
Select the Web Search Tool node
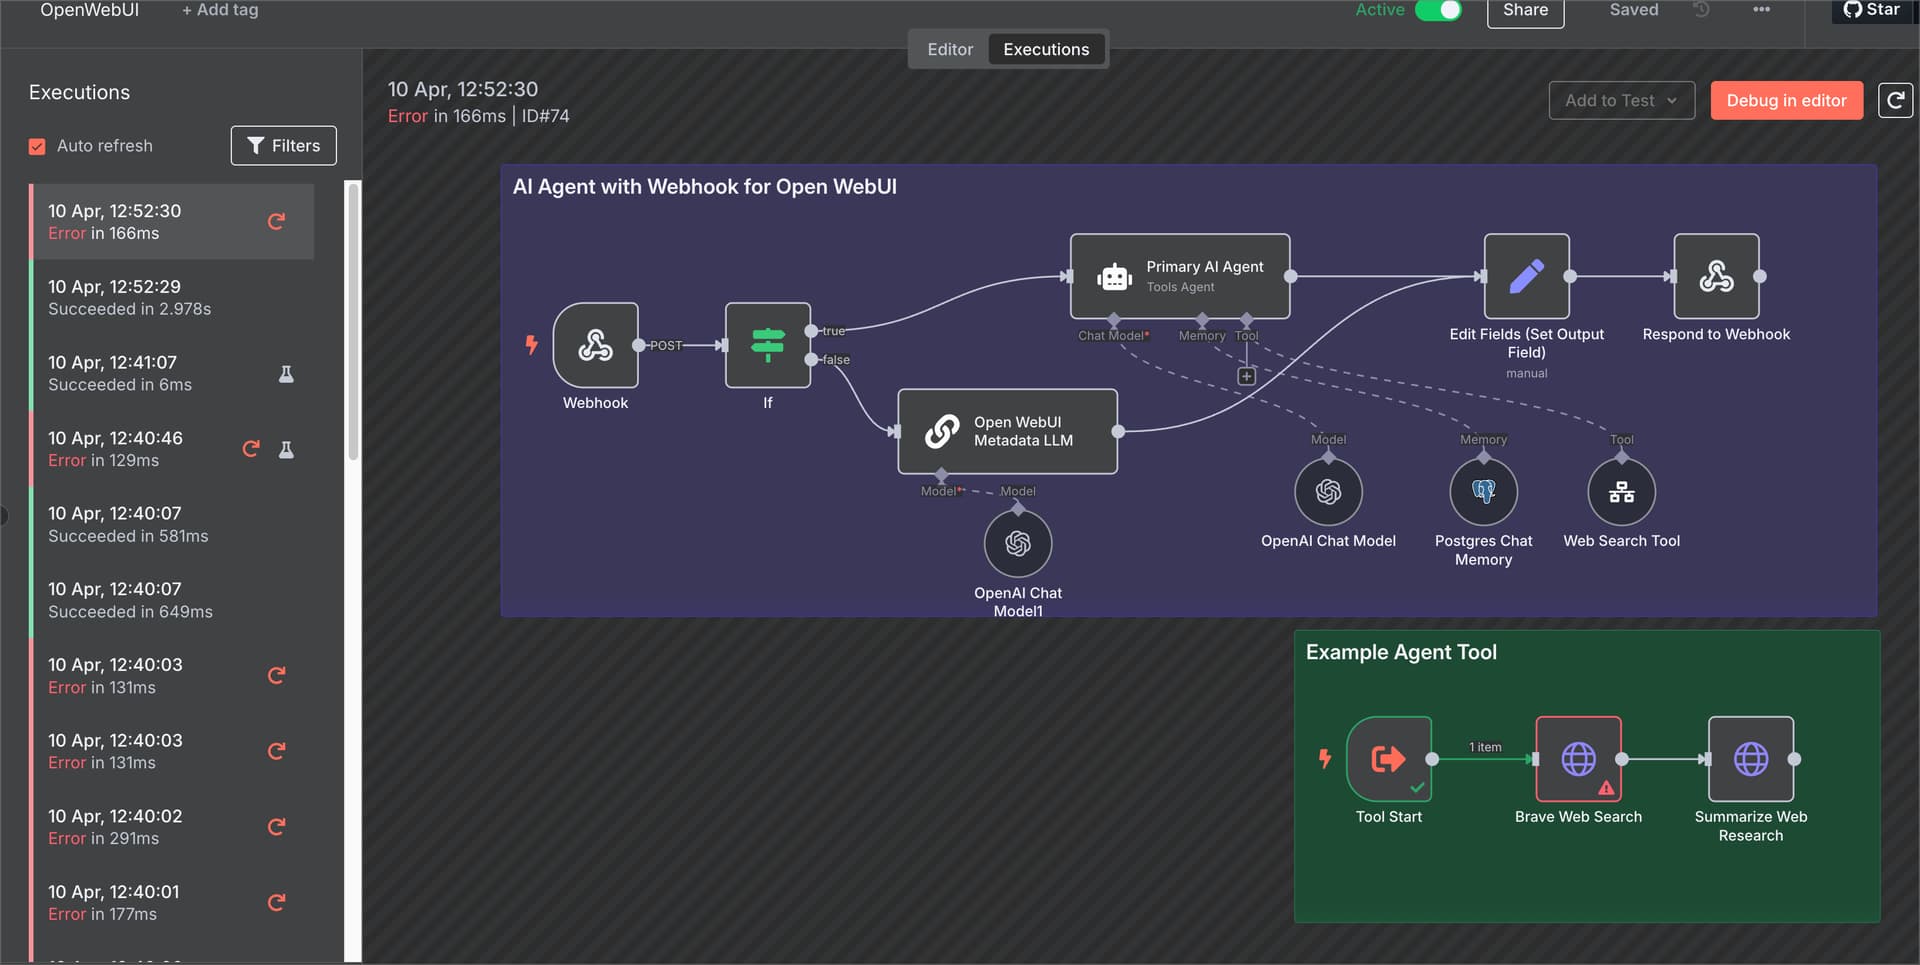[1621, 491]
